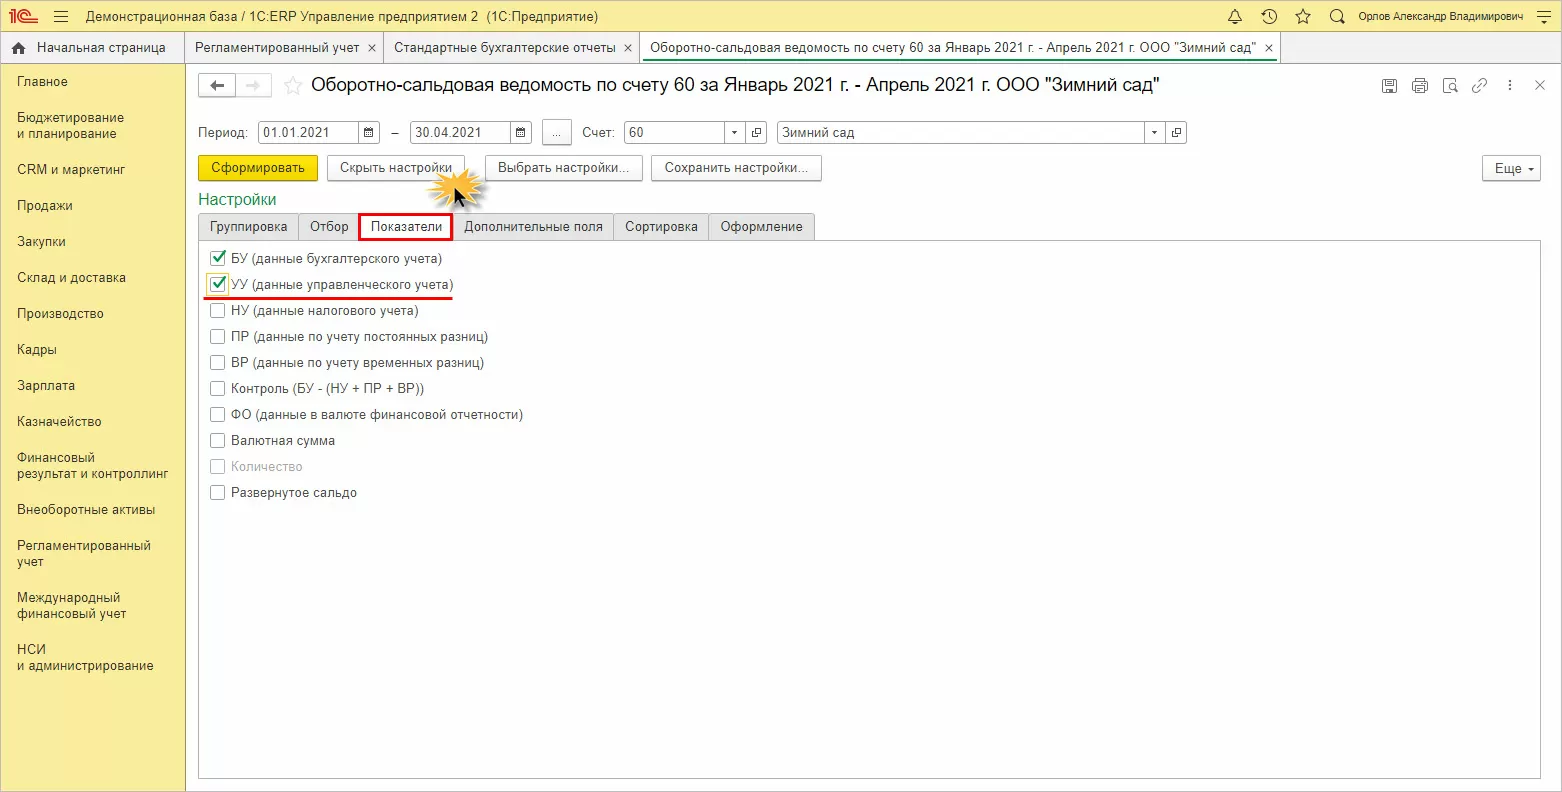
Task: Open the three-dot more options icon
Action: pos(1510,86)
